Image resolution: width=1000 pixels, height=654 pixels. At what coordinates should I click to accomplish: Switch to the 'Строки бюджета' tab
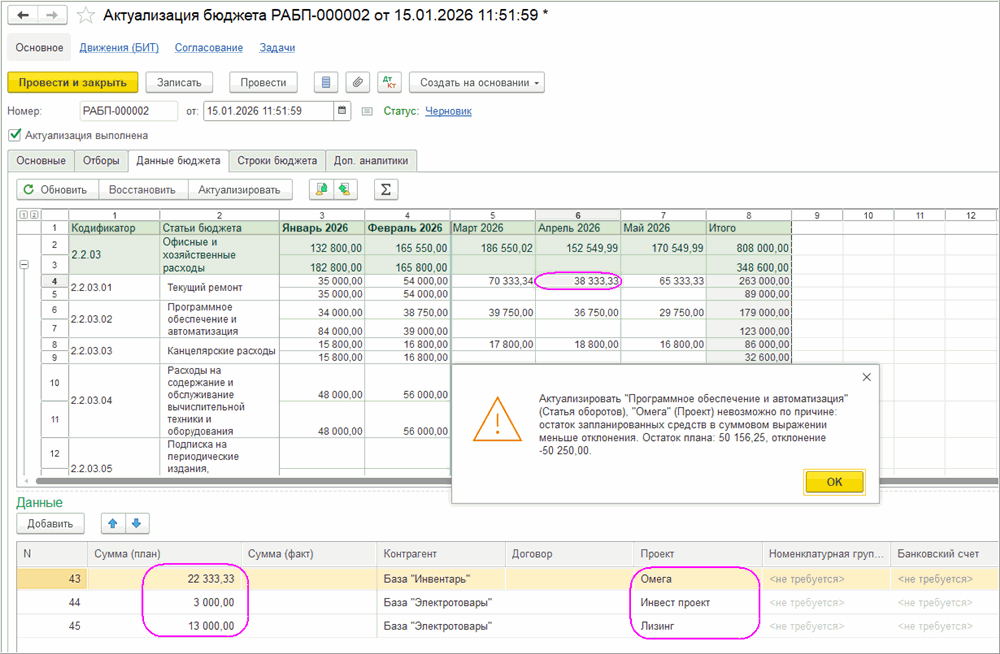pos(277,161)
